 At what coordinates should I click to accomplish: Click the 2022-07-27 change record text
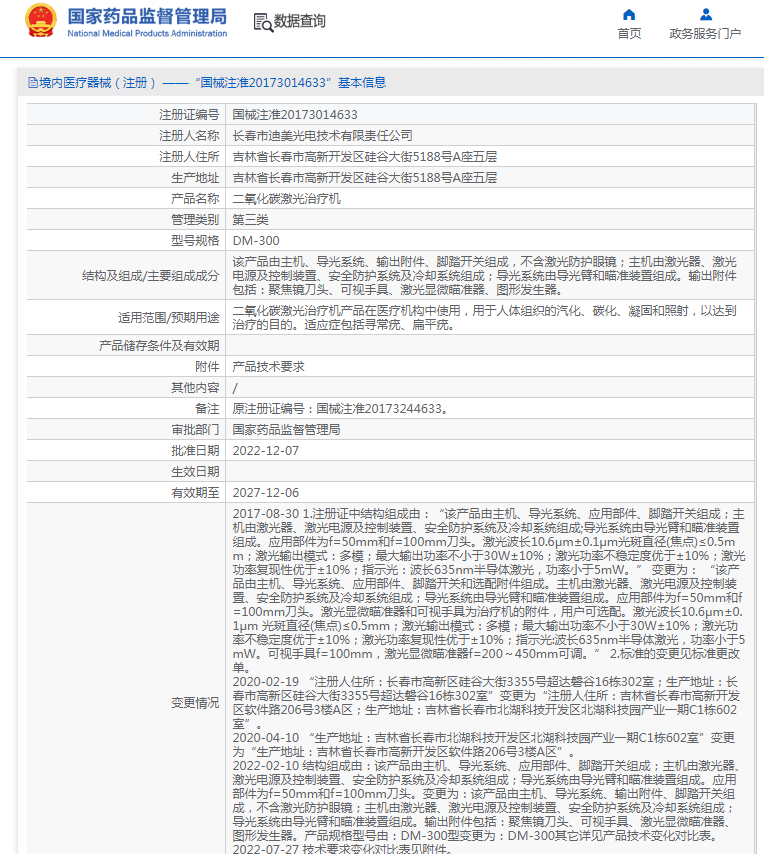(x=343, y=849)
